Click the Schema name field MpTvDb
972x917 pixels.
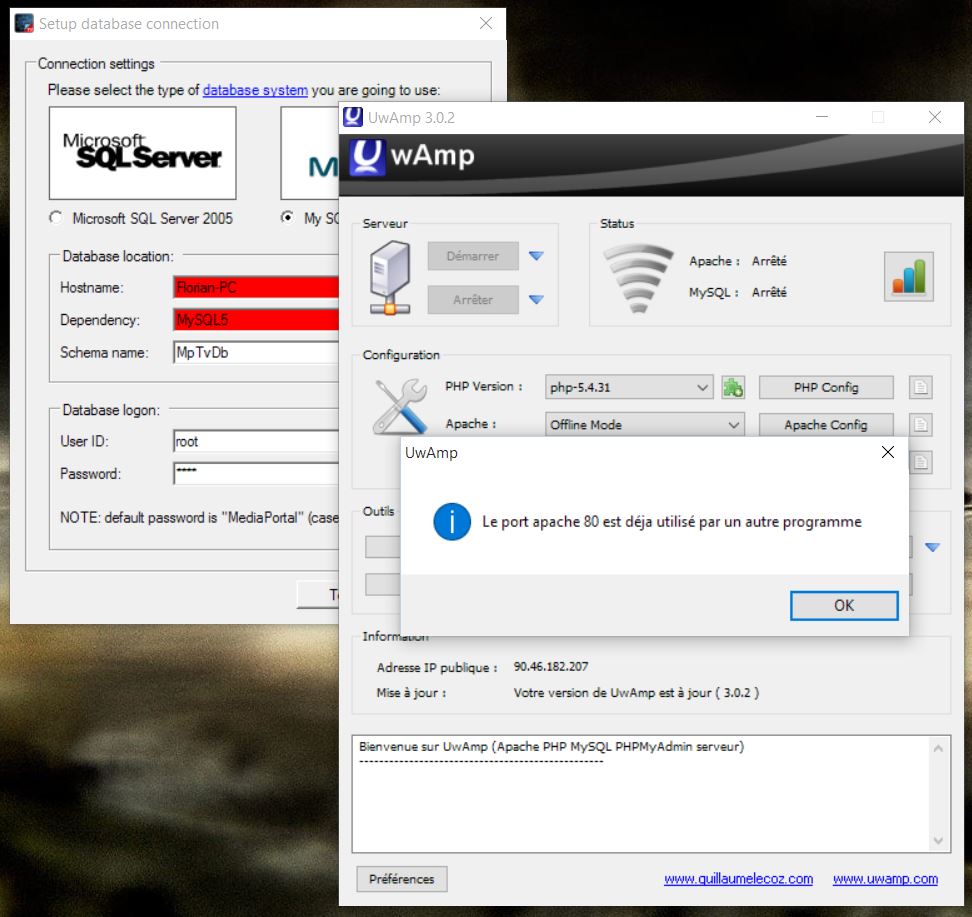[x=256, y=352]
